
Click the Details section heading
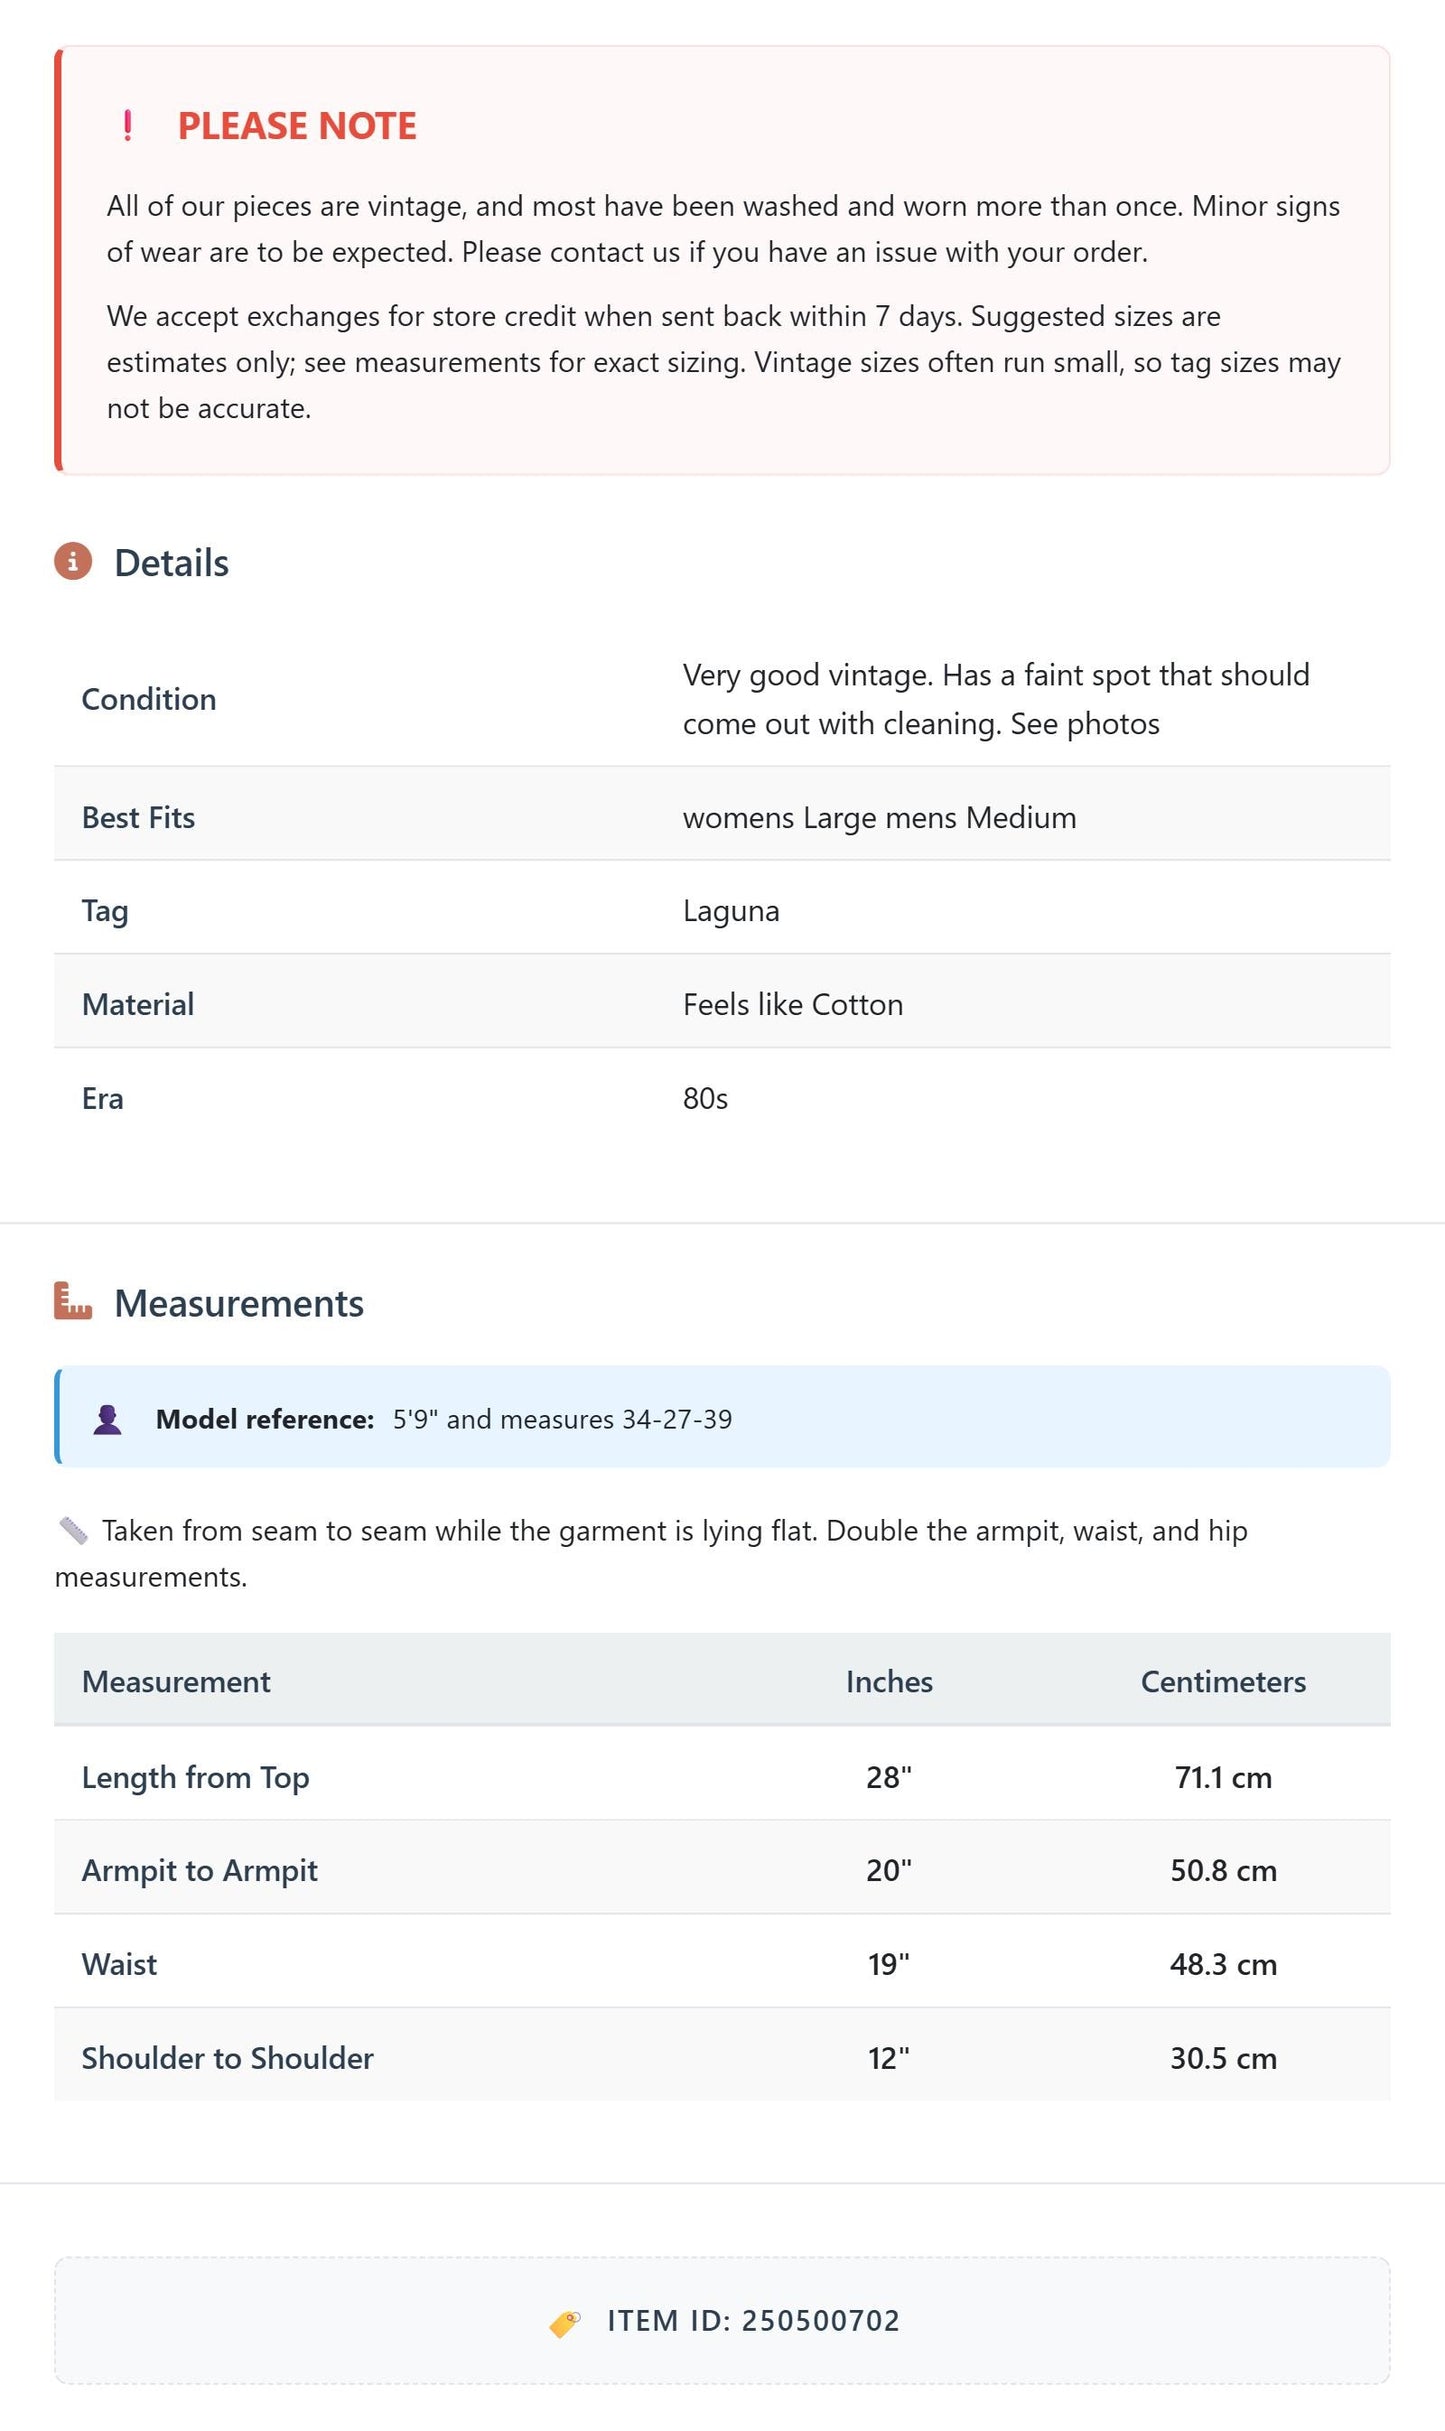pos(171,563)
